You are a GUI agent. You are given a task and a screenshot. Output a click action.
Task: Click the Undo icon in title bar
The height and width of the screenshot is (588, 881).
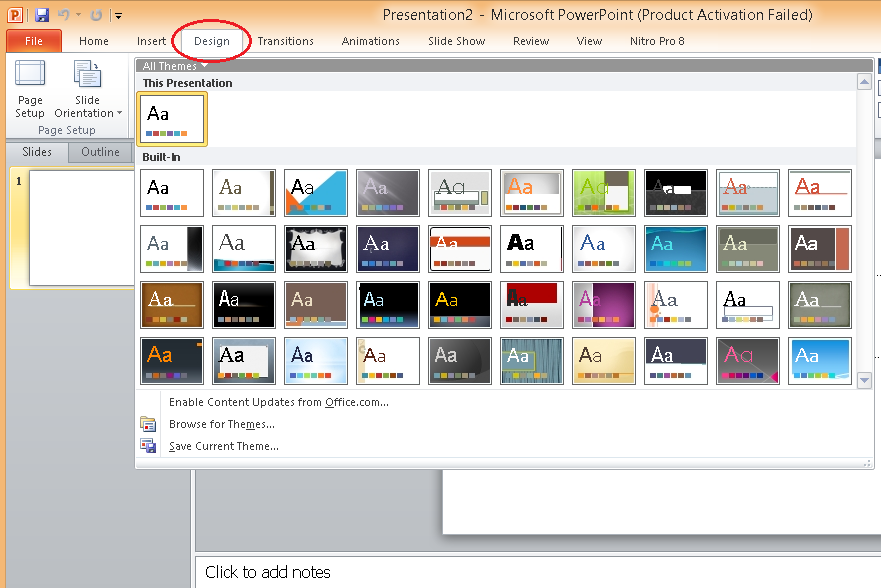click(64, 15)
